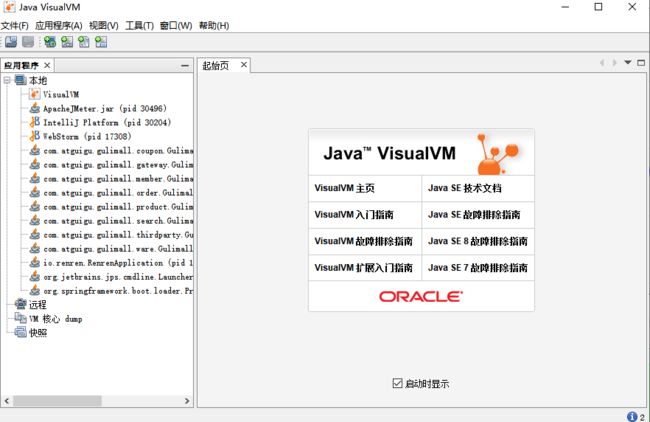Viewport: 650px width, 422px height.
Task: Open the 帮助(H) menu
Action: [x=214, y=26]
